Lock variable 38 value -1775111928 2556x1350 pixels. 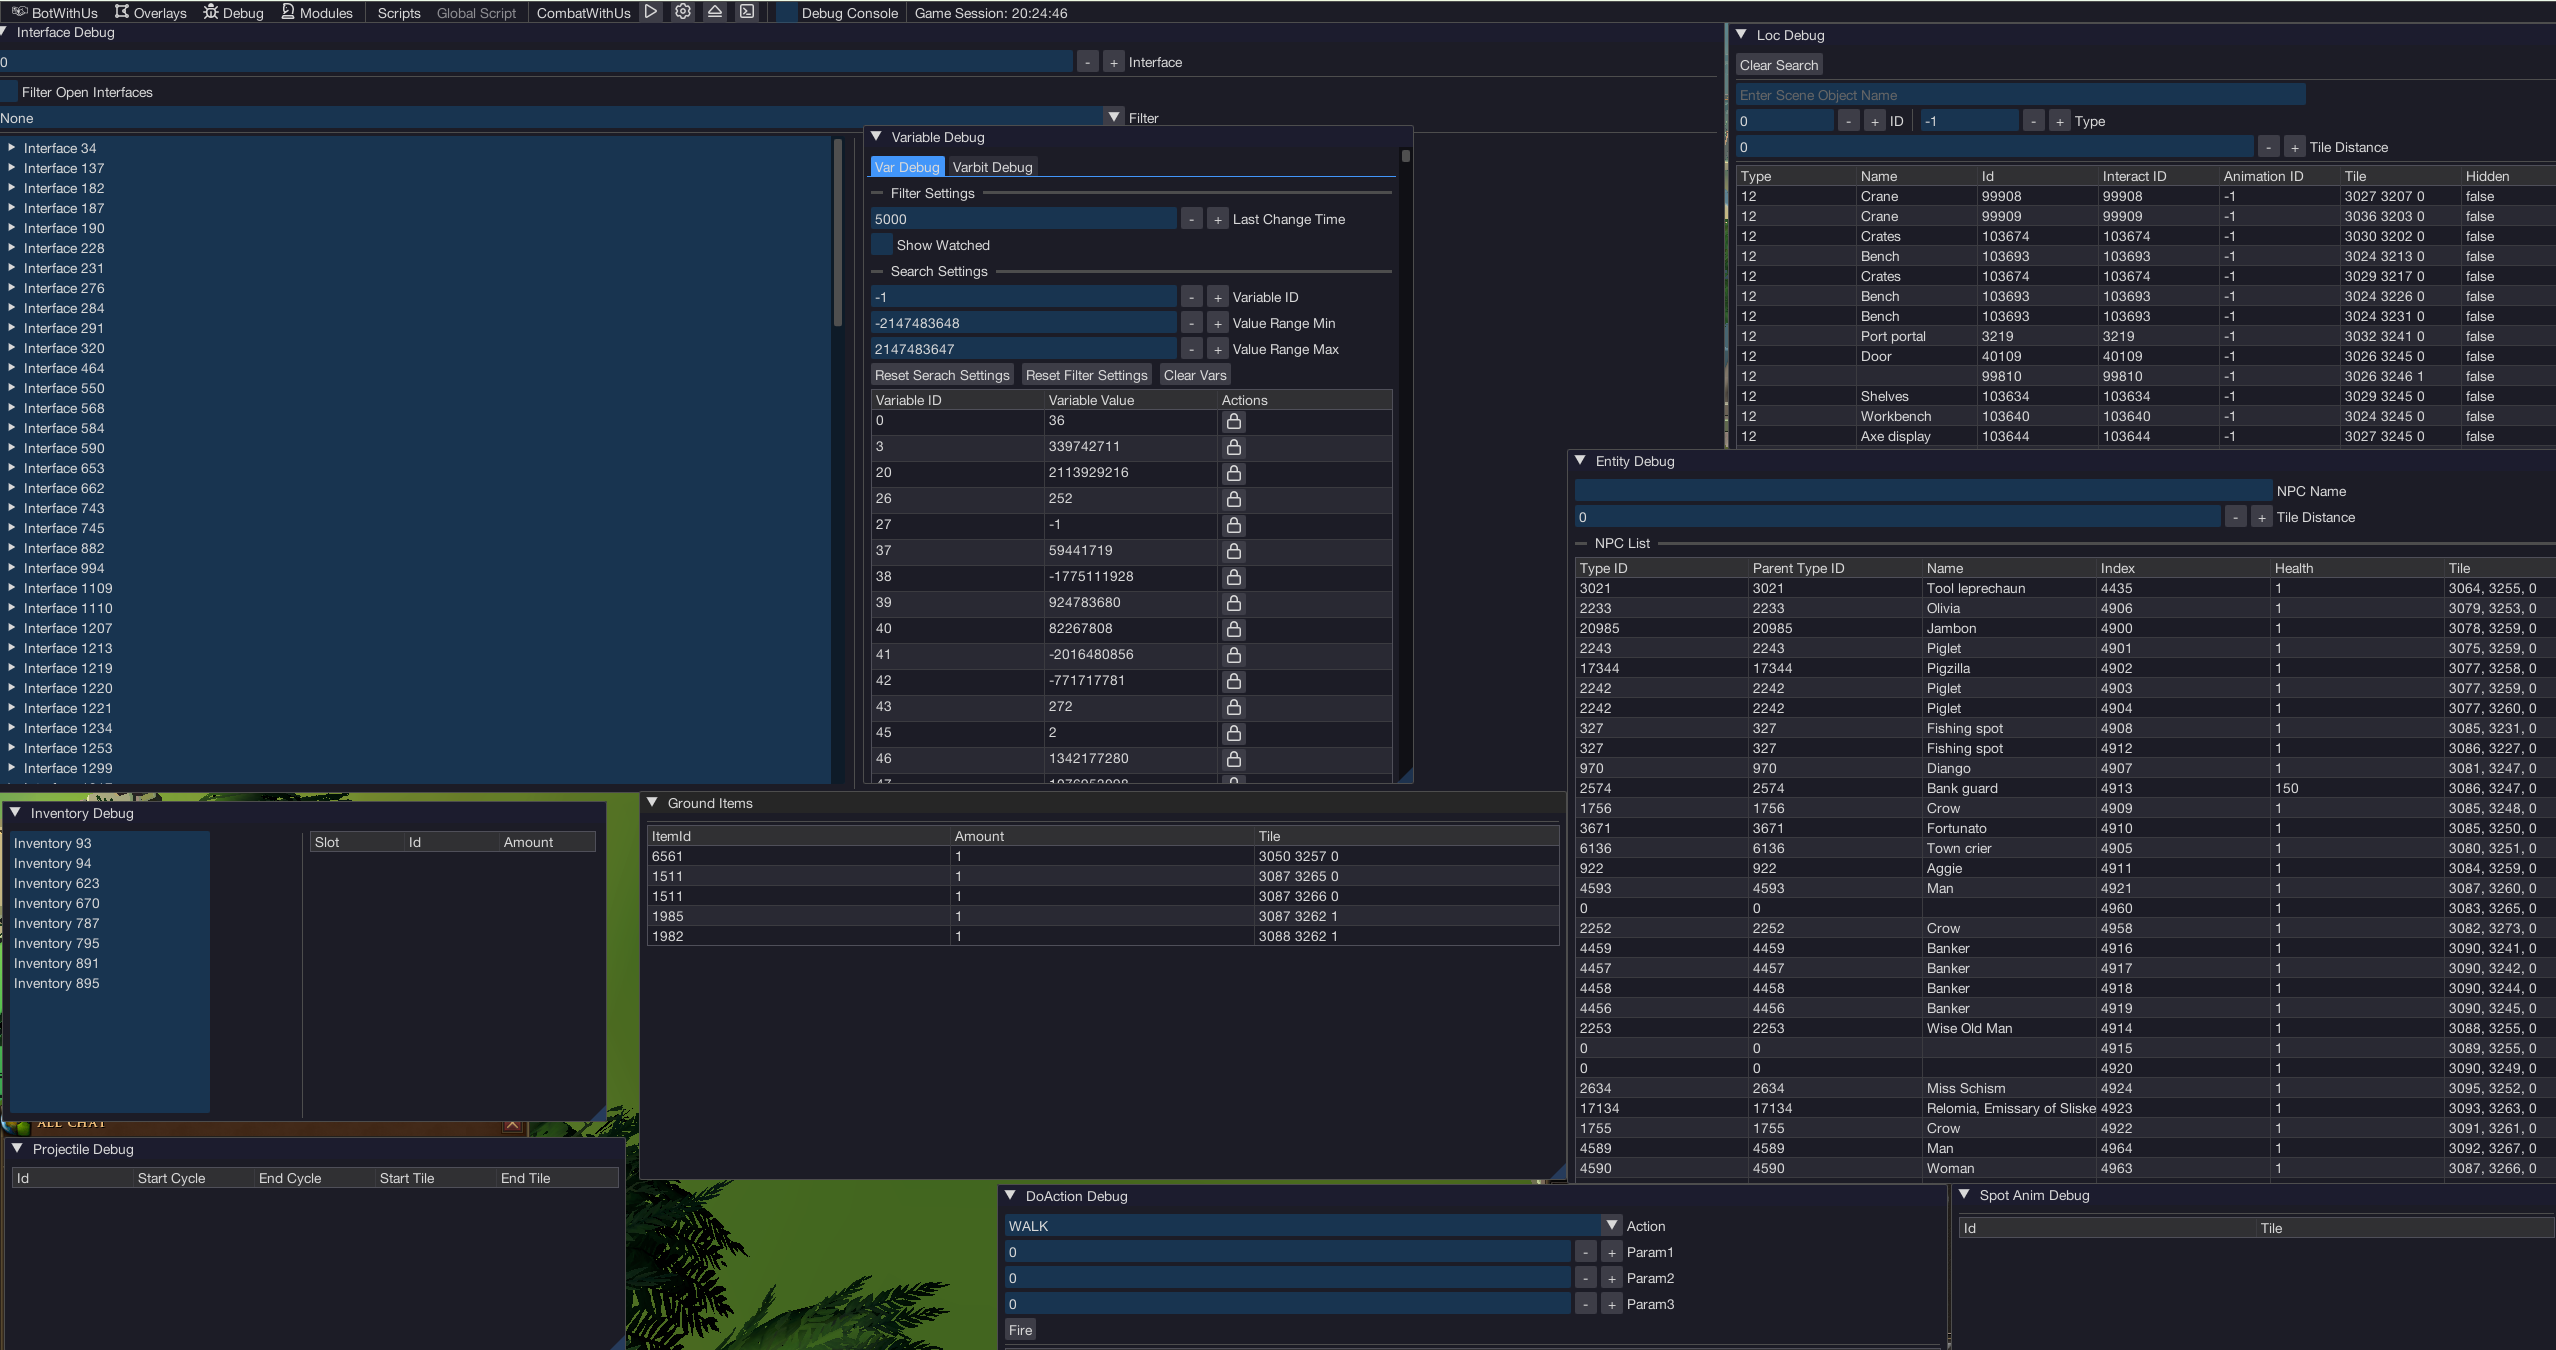1234,577
